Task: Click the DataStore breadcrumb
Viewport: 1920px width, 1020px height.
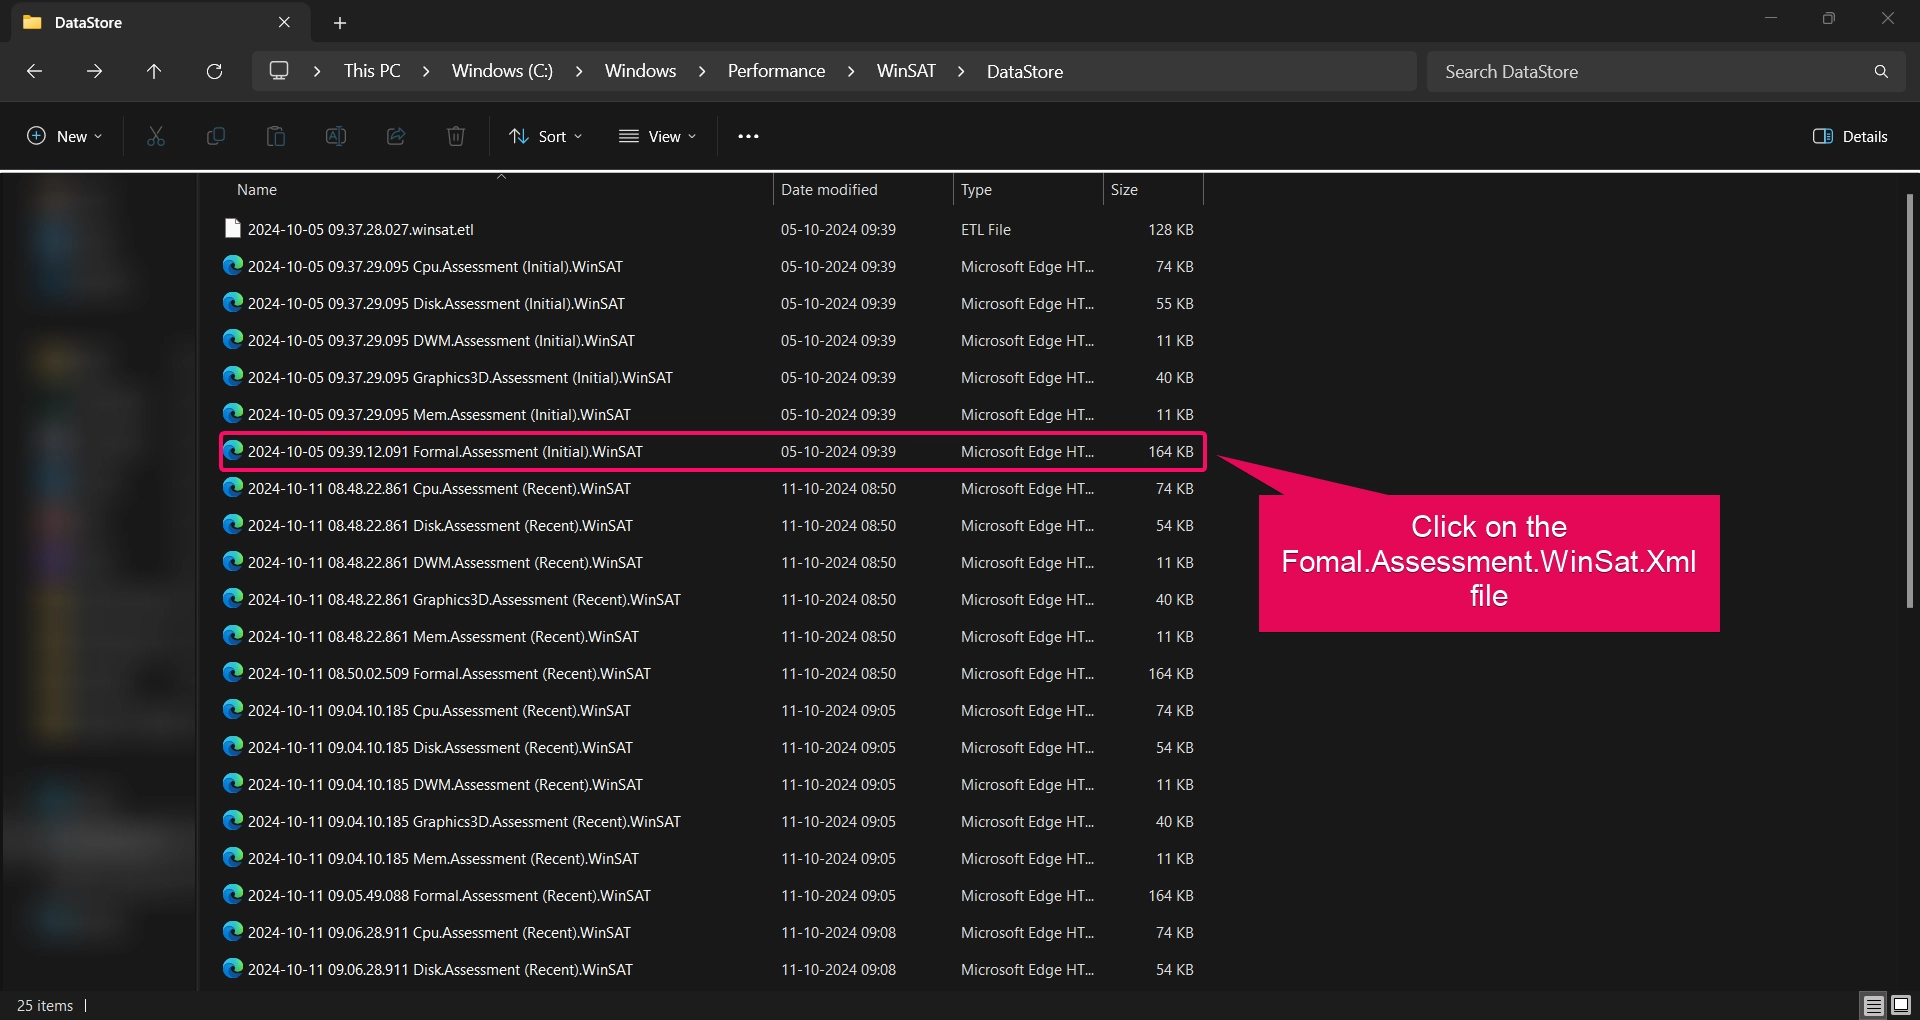Action: click(x=1025, y=71)
